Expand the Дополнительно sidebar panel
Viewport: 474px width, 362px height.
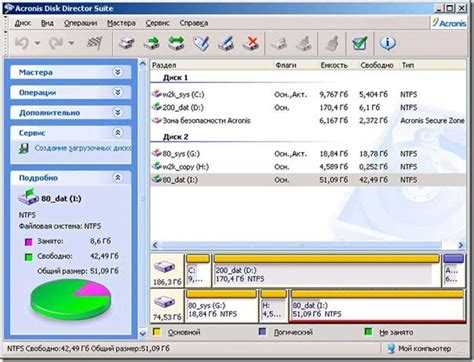tap(117, 112)
